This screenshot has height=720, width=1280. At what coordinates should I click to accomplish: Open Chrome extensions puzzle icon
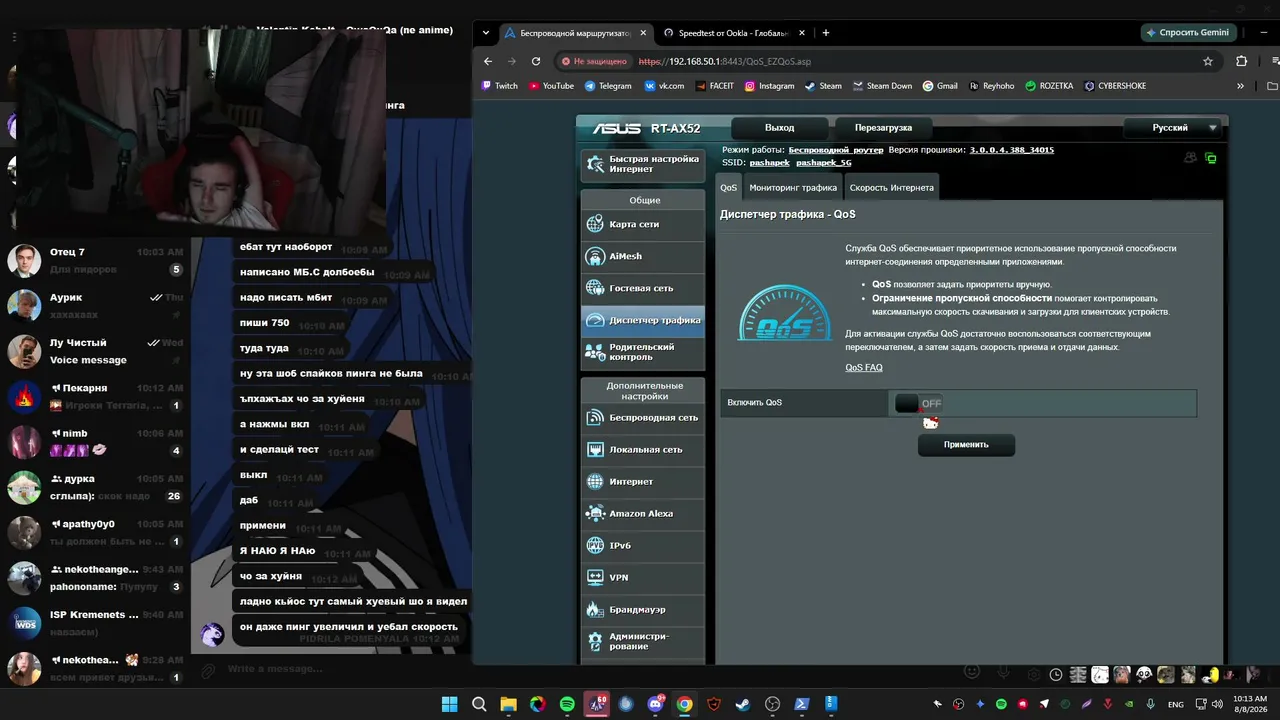(x=1242, y=61)
